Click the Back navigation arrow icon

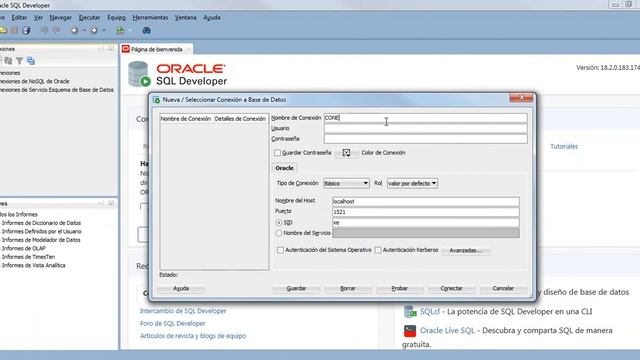(74, 31)
